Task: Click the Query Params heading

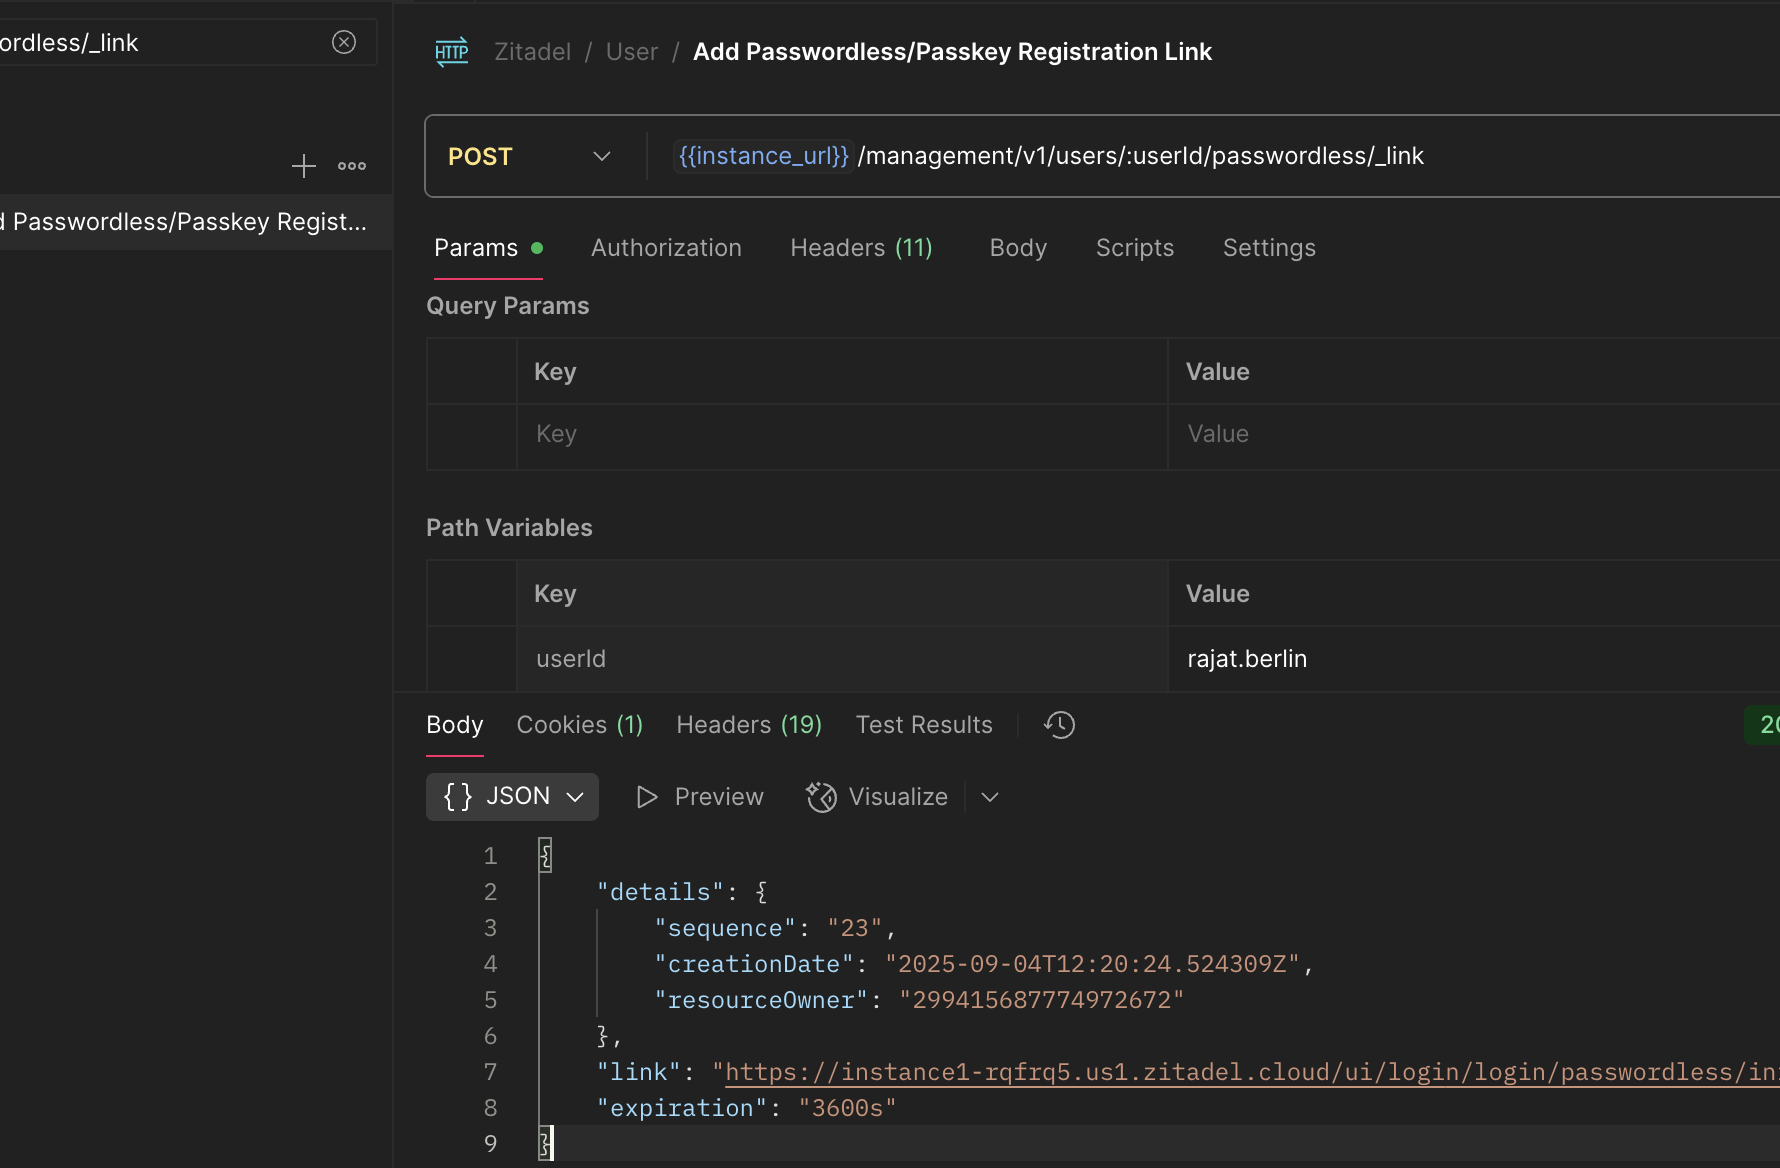Action: click(x=508, y=306)
